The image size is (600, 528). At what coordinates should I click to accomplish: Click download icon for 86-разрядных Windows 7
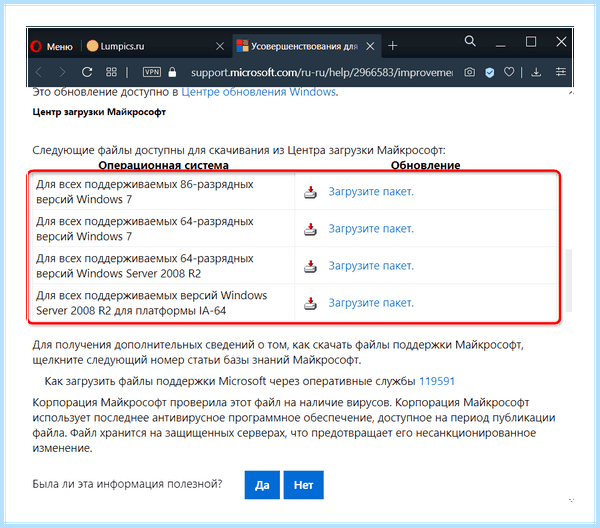click(310, 192)
